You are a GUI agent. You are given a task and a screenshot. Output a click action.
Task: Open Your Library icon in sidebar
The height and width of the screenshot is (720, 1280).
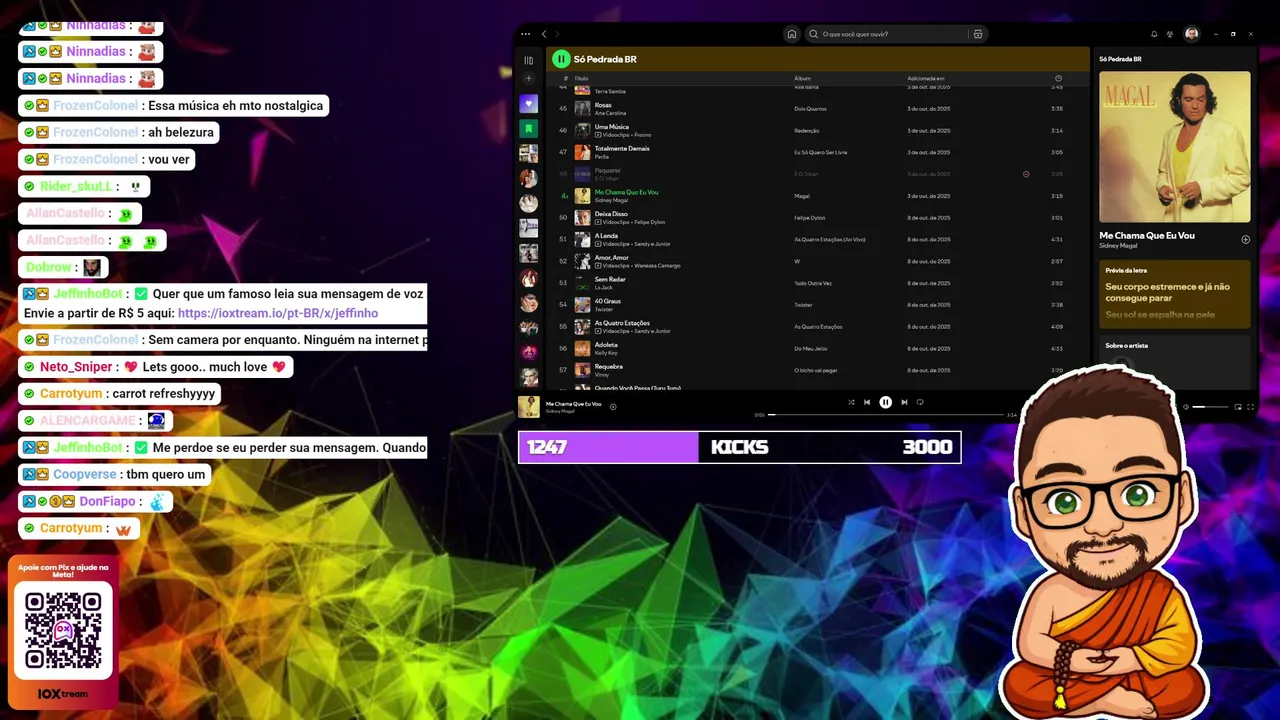[529, 60]
